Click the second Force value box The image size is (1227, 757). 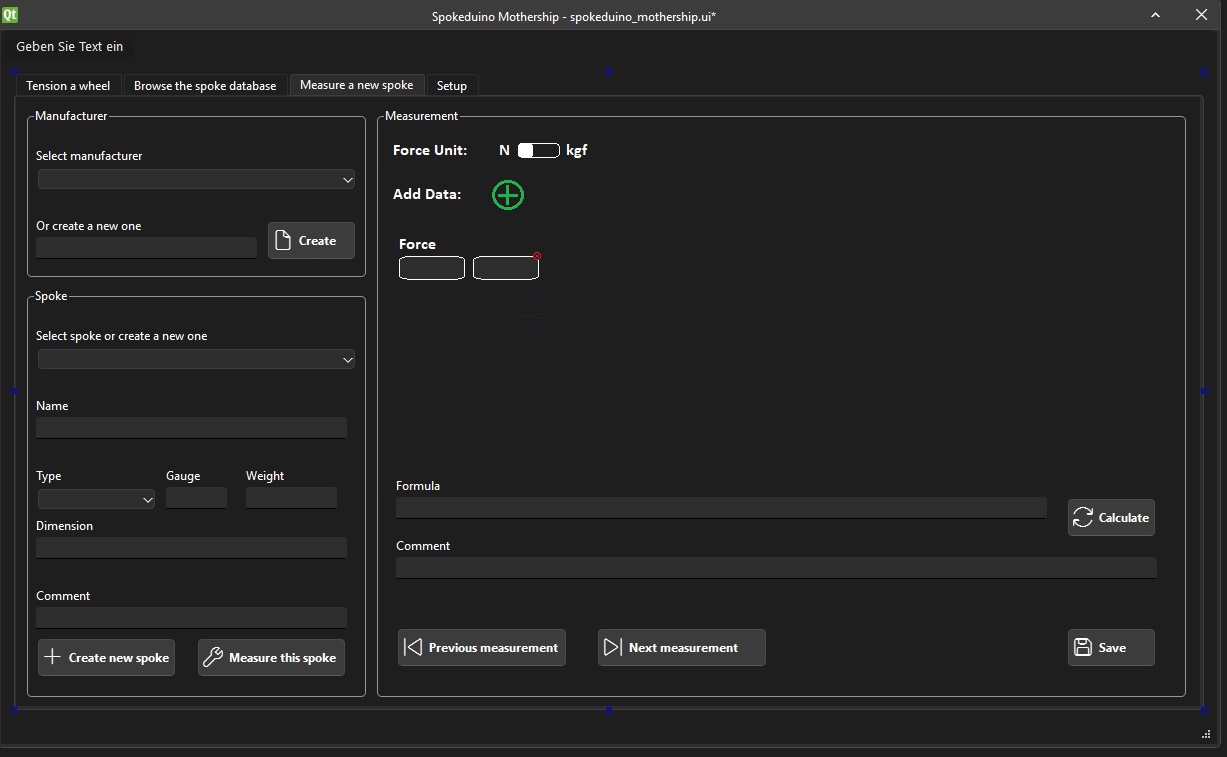click(x=506, y=268)
